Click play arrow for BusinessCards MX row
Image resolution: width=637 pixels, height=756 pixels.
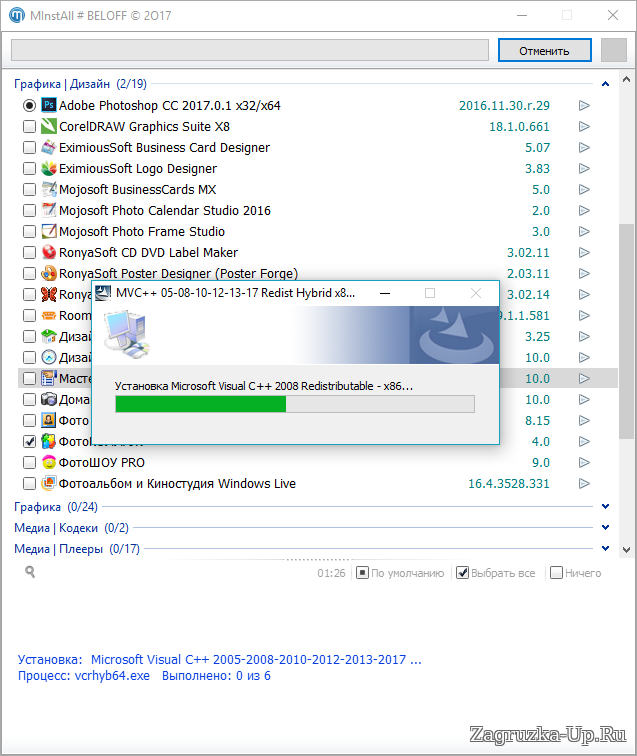point(584,189)
